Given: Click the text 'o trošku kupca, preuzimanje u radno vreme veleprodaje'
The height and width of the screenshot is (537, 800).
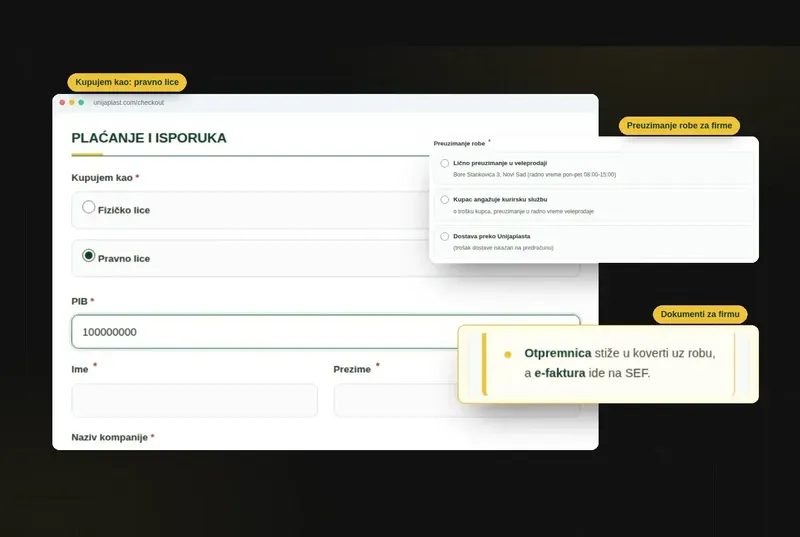Looking at the screenshot, I should coord(523,211).
